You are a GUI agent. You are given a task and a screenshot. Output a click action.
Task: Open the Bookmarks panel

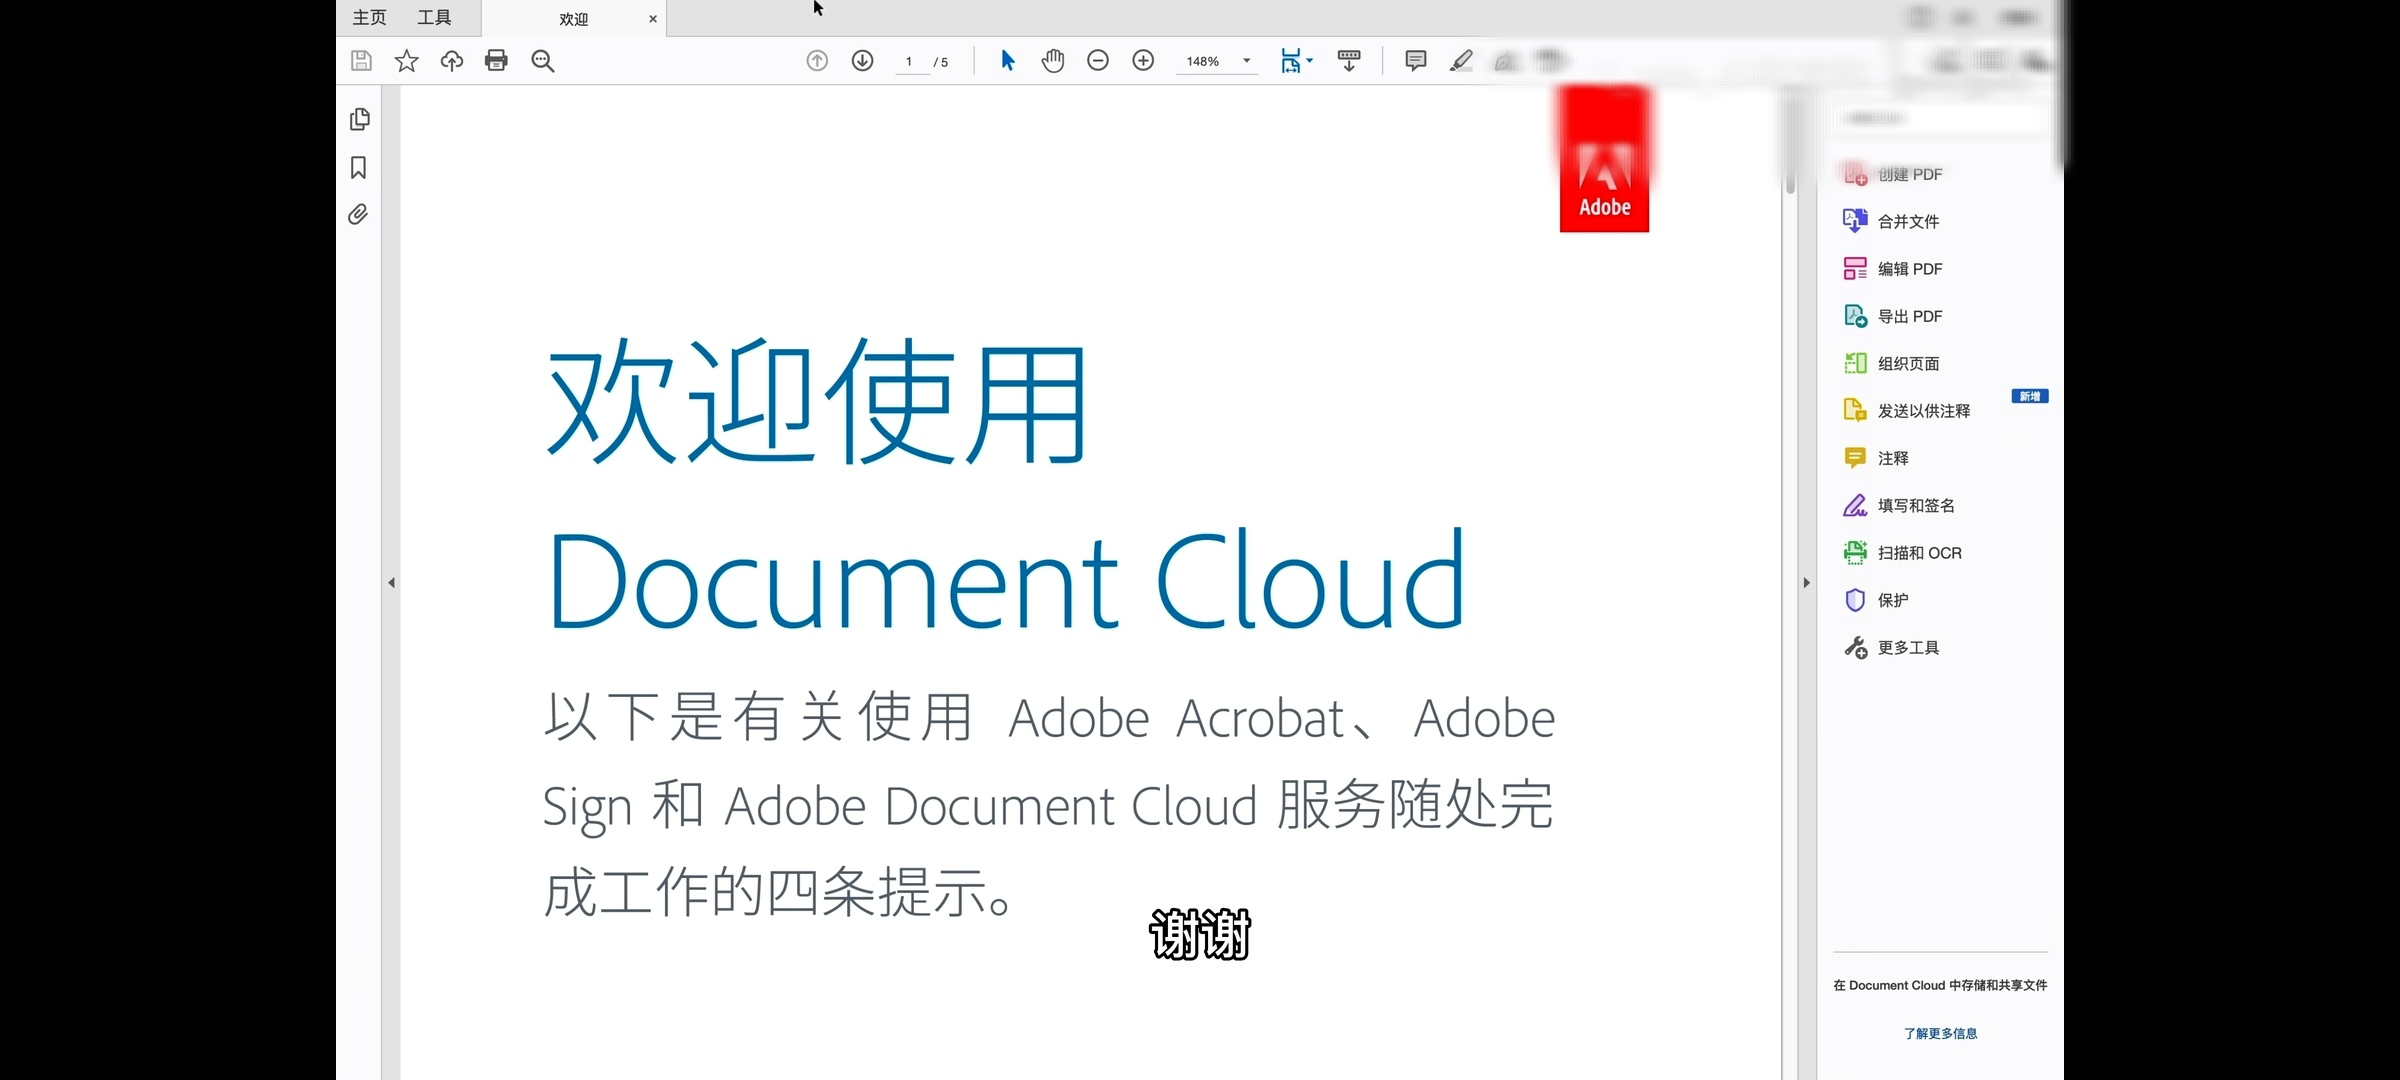click(359, 167)
